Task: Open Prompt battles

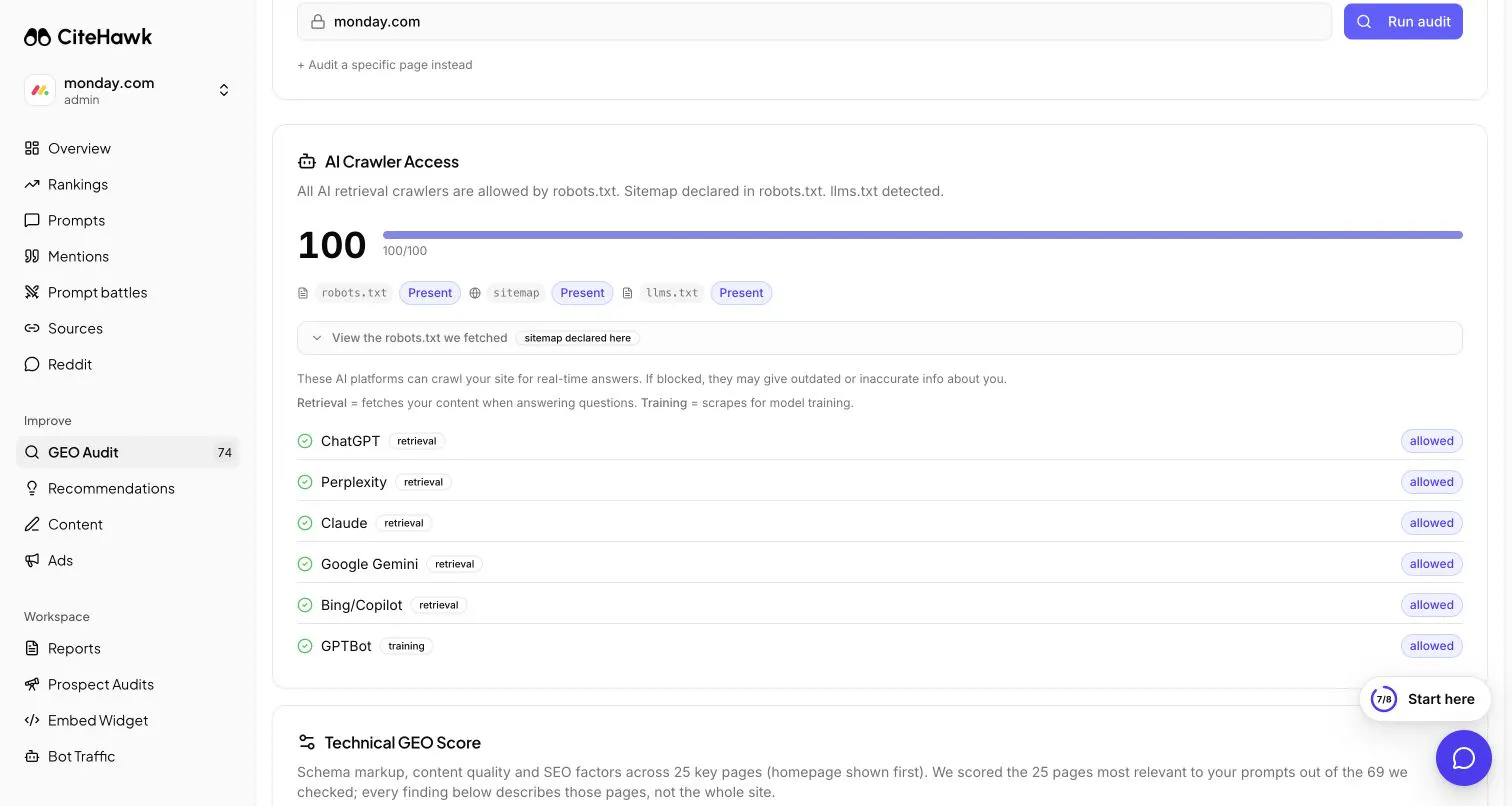Action: (x=128, y=292)
